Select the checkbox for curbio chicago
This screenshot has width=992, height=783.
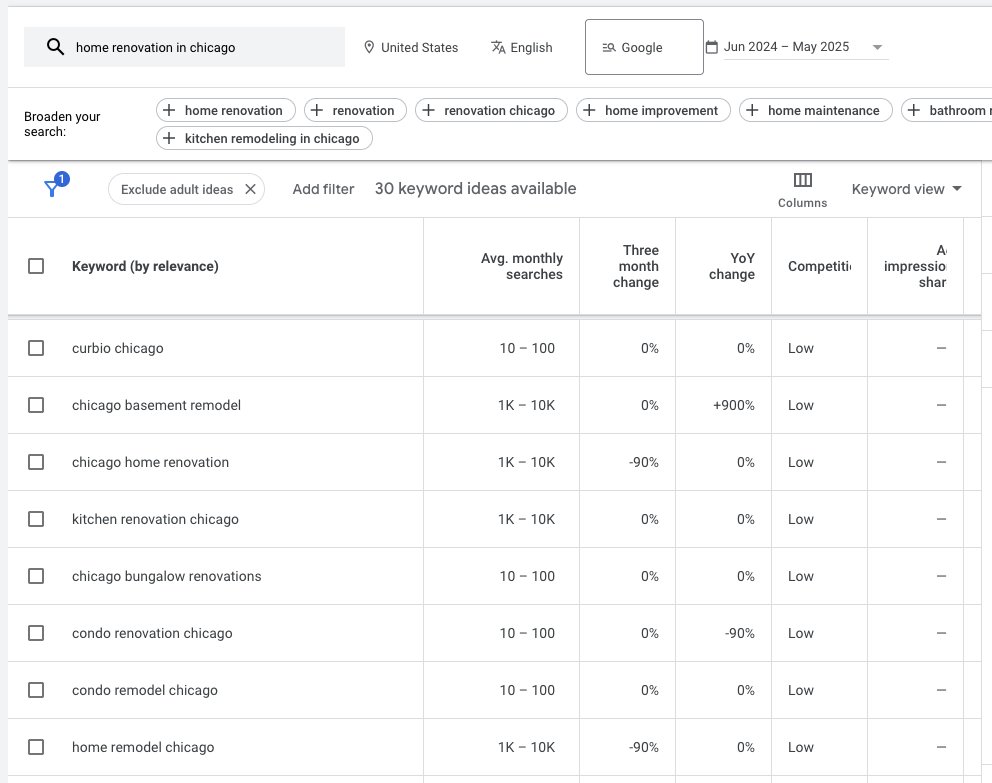tap(37, 348)
